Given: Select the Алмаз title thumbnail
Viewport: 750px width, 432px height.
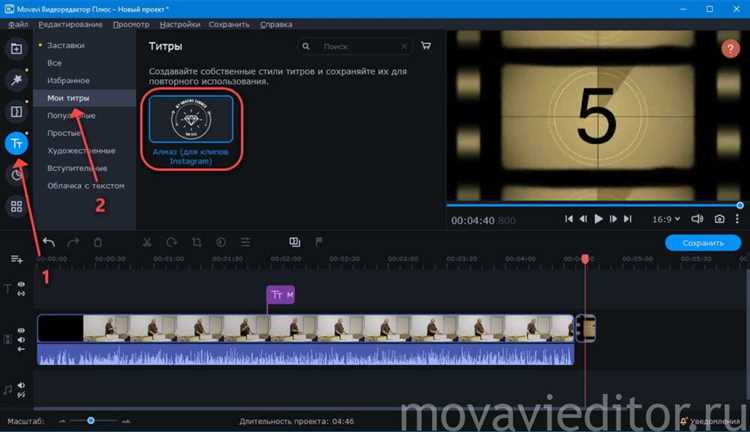Looking at the screenshot, I should pos(191,119).
